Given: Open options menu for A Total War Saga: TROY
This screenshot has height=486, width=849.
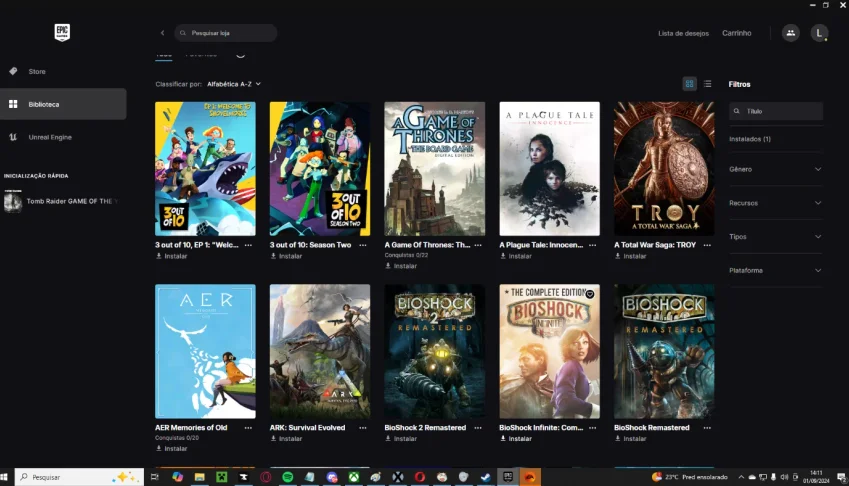Looking at the screenshot, I should pyautogui.click(x=707, y=245).
